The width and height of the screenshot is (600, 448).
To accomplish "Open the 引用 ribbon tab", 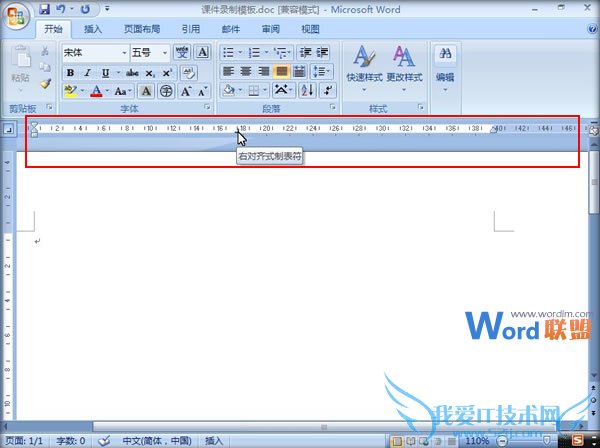I will (191, 29).
